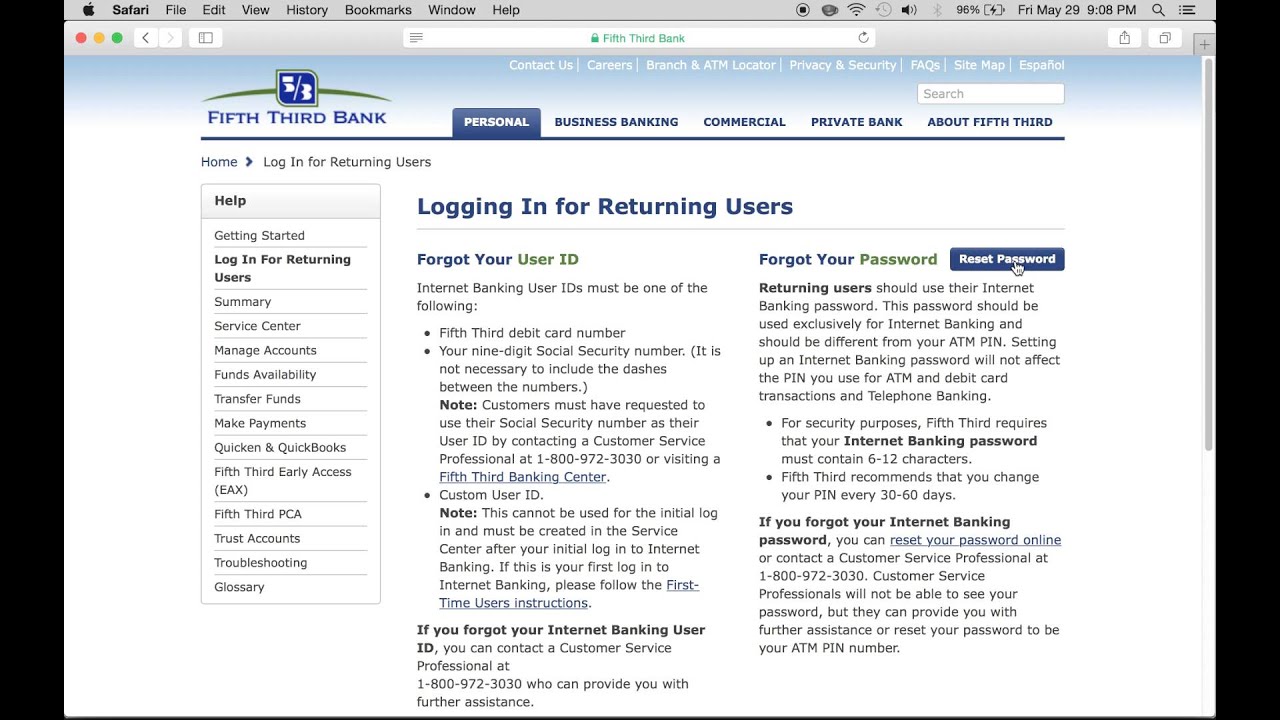Click the screen recording stop icon in the menu bar
This screenshot has height=720, width=1280.
[803, 10]
